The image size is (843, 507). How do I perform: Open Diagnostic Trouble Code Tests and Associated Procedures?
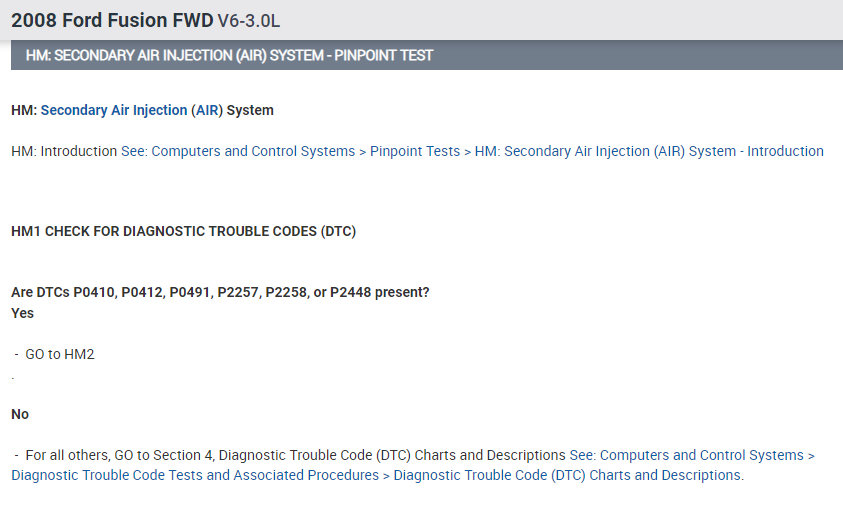click(195, 475)
